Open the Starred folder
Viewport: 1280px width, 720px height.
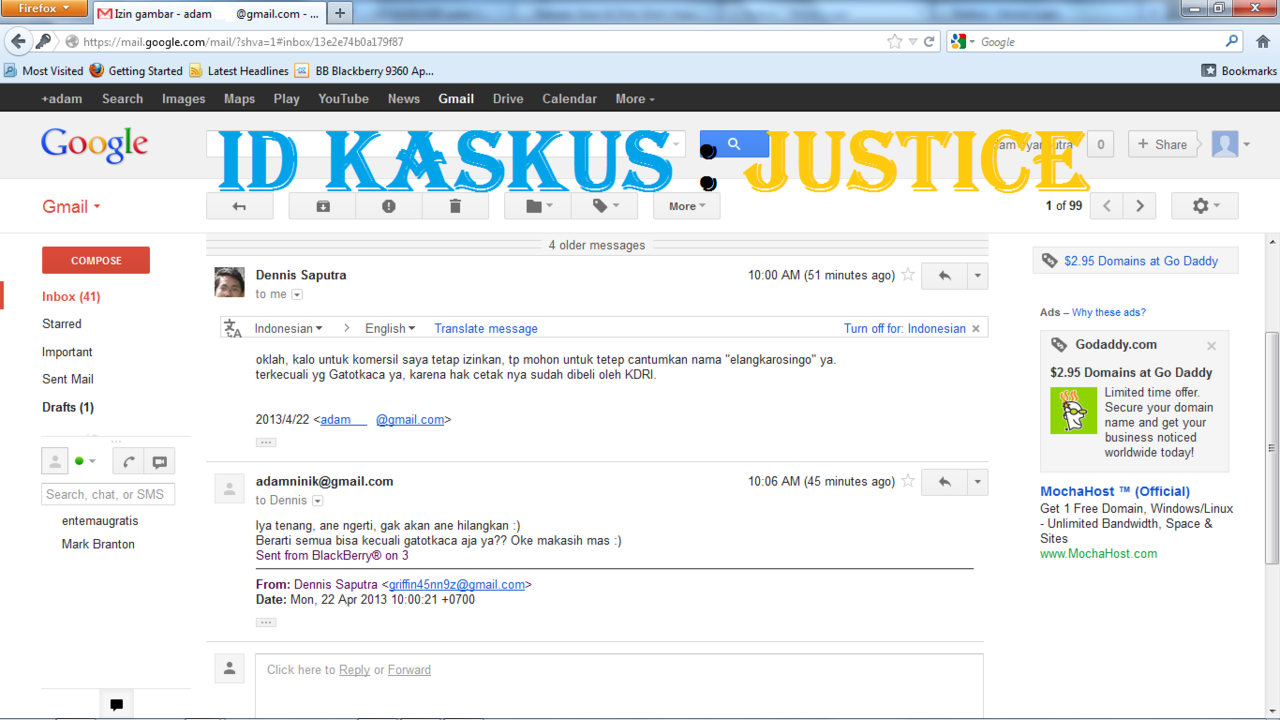tap(62, 324)
